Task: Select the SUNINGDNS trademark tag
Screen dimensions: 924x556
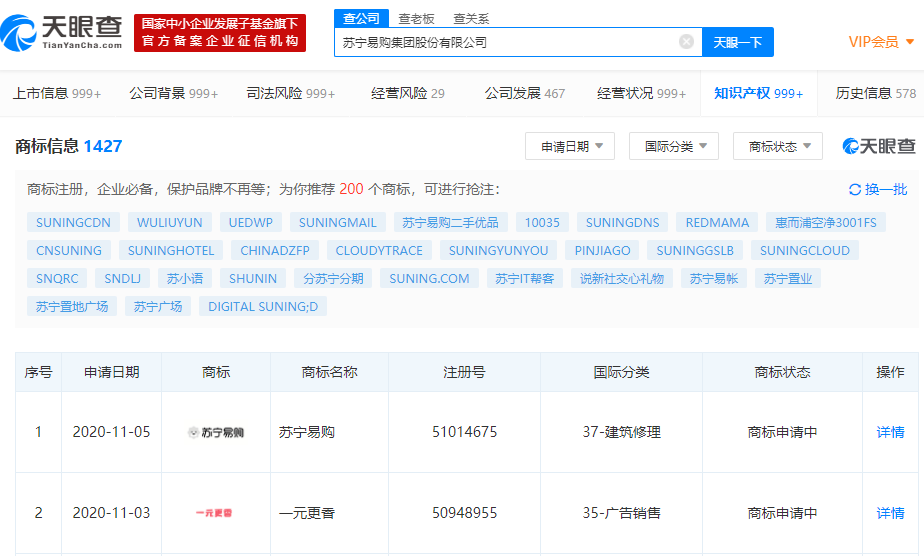Action: point(622,222)
